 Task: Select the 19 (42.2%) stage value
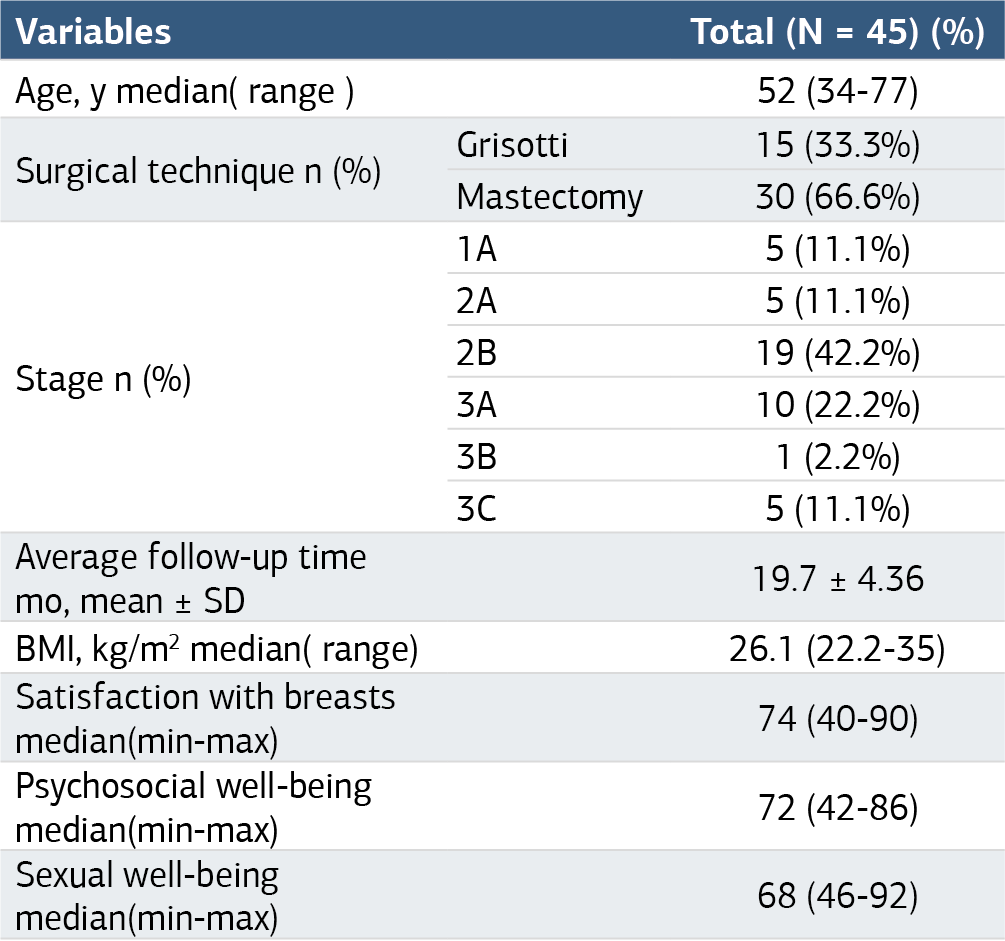pyautogui.click(x=838, y=353)
